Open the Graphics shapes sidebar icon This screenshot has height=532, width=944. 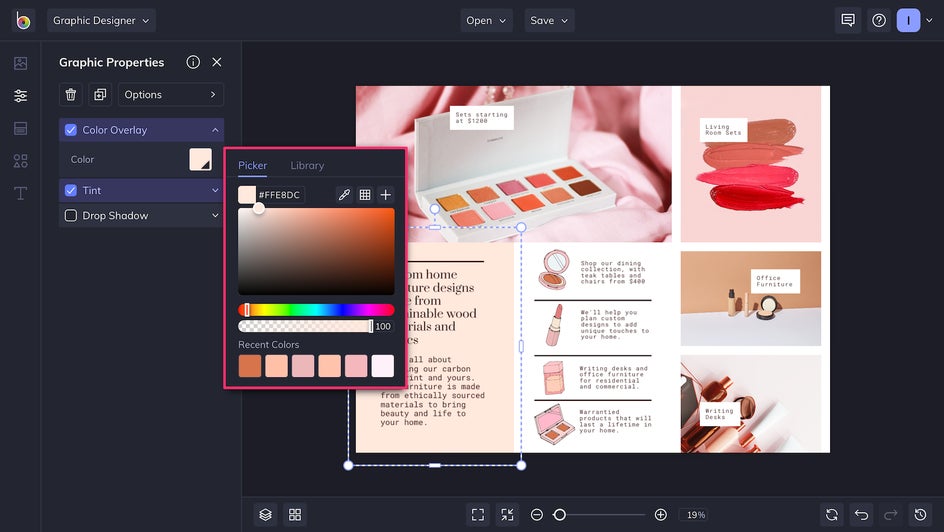point(20,161)
